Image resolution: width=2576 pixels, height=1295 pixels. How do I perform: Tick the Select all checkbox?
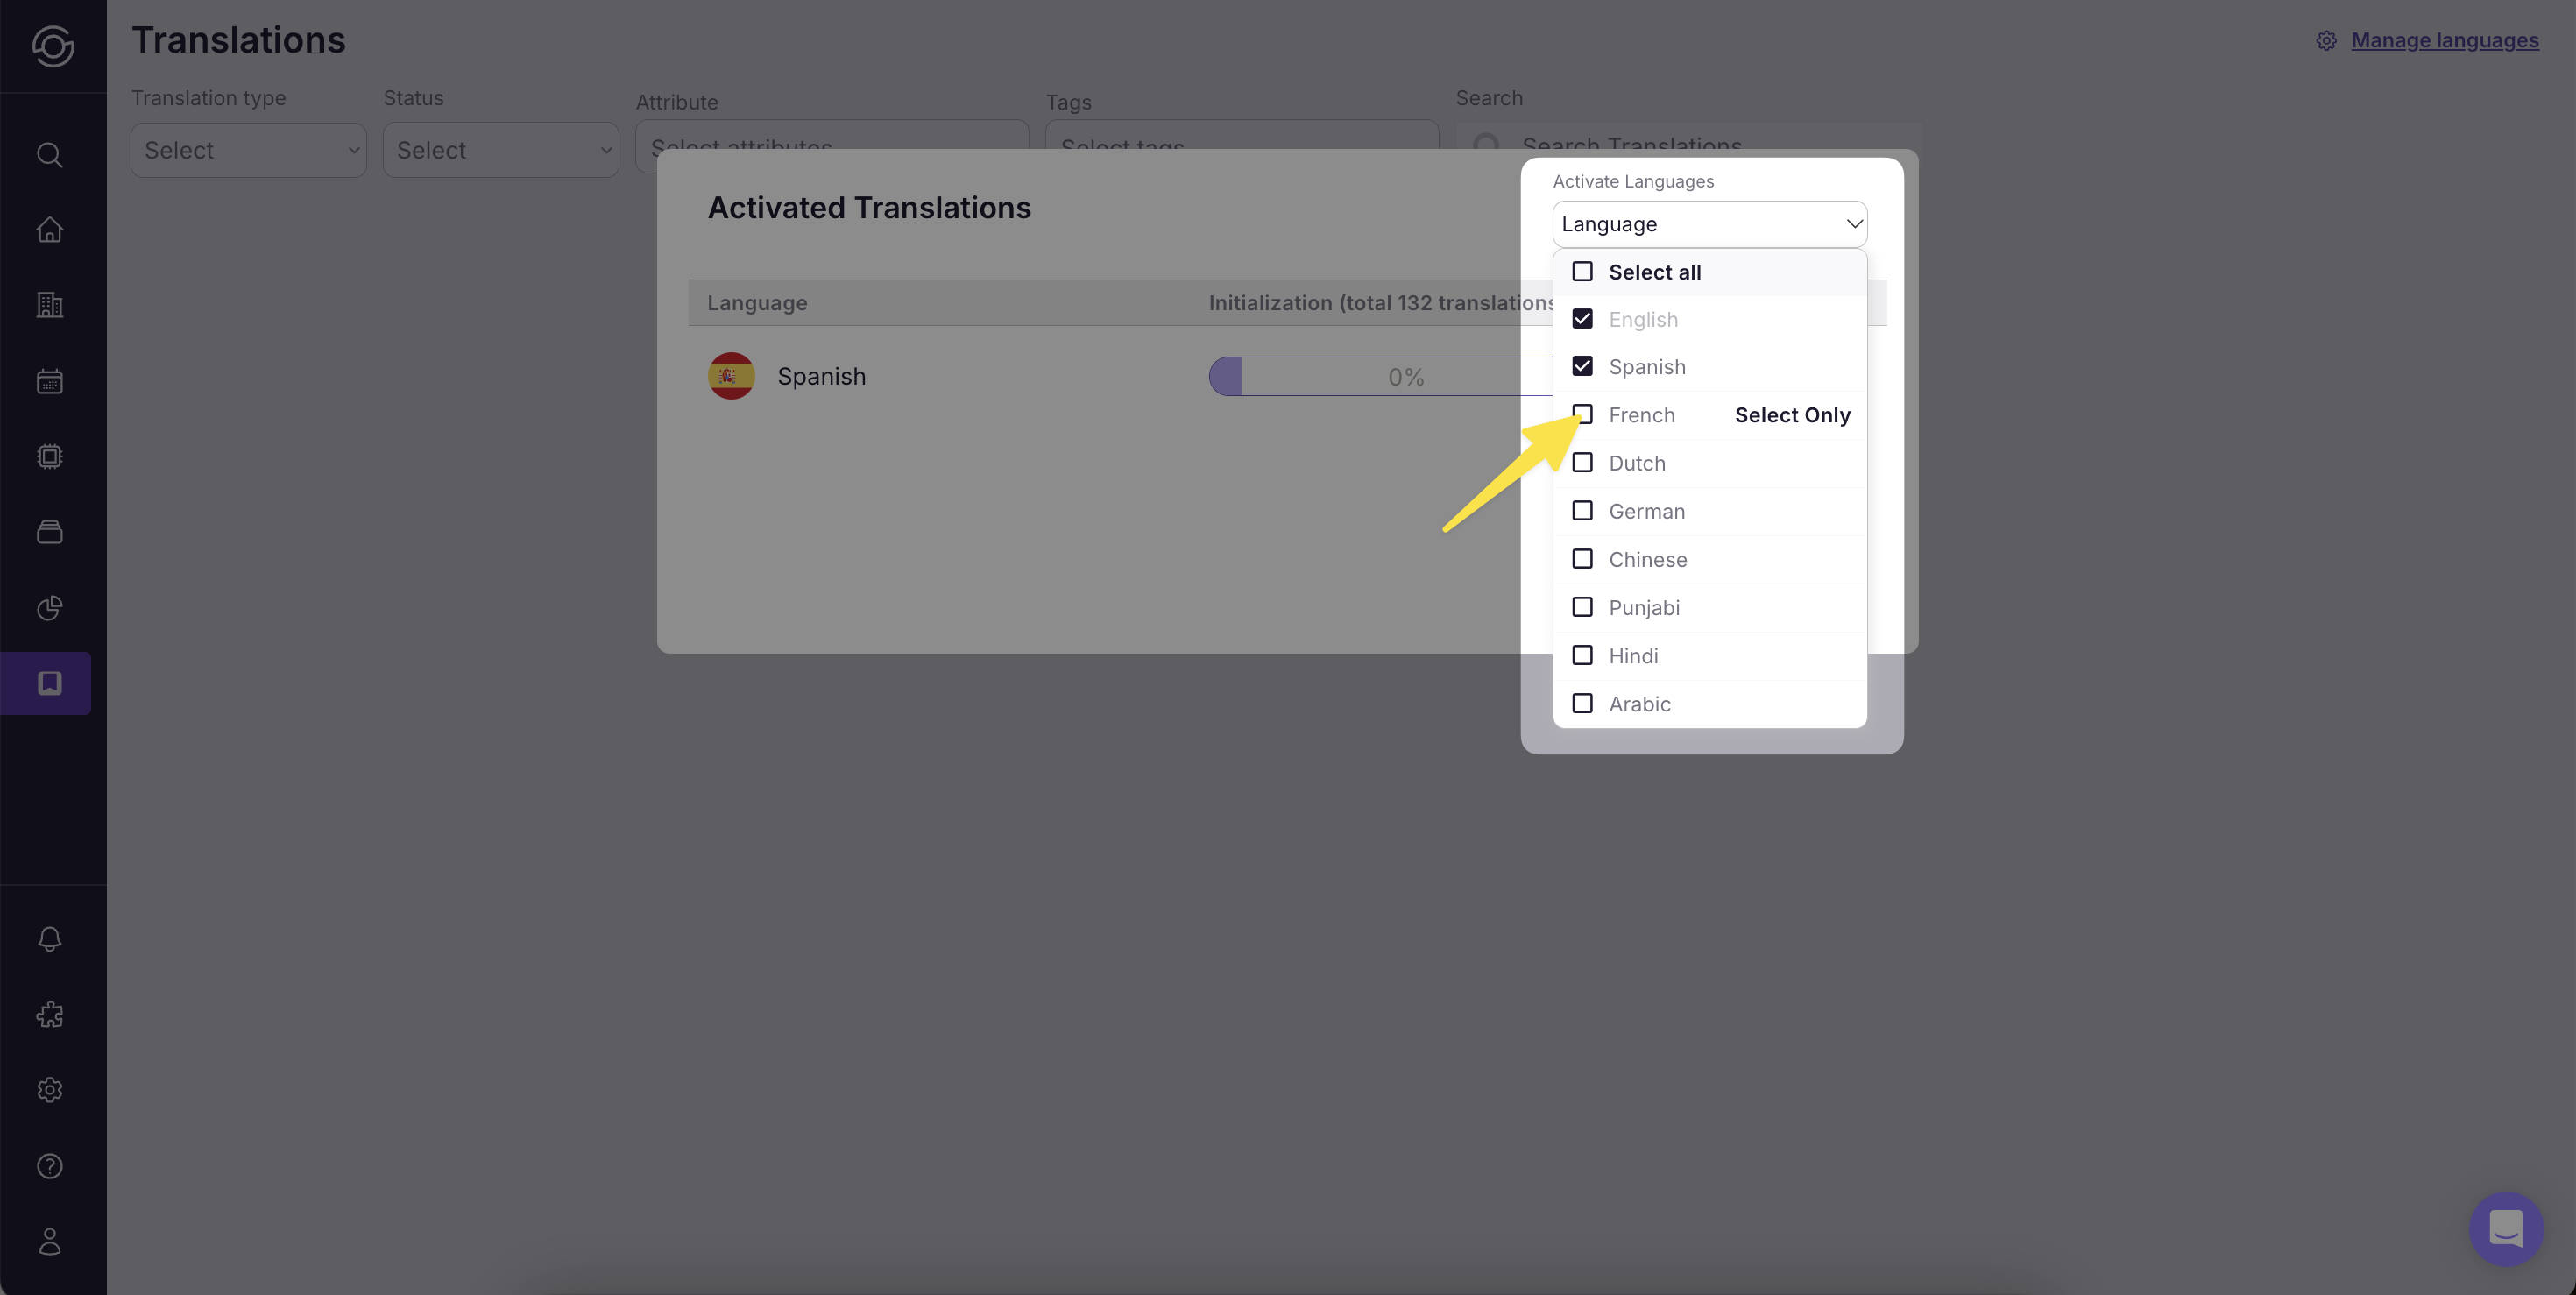[1582, 272]
